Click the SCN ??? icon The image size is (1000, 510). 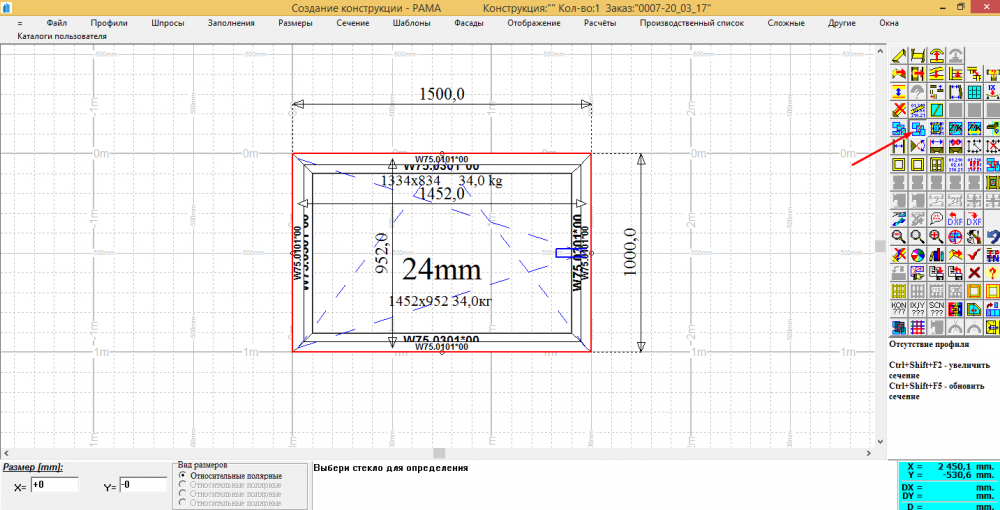click(936, 310)
